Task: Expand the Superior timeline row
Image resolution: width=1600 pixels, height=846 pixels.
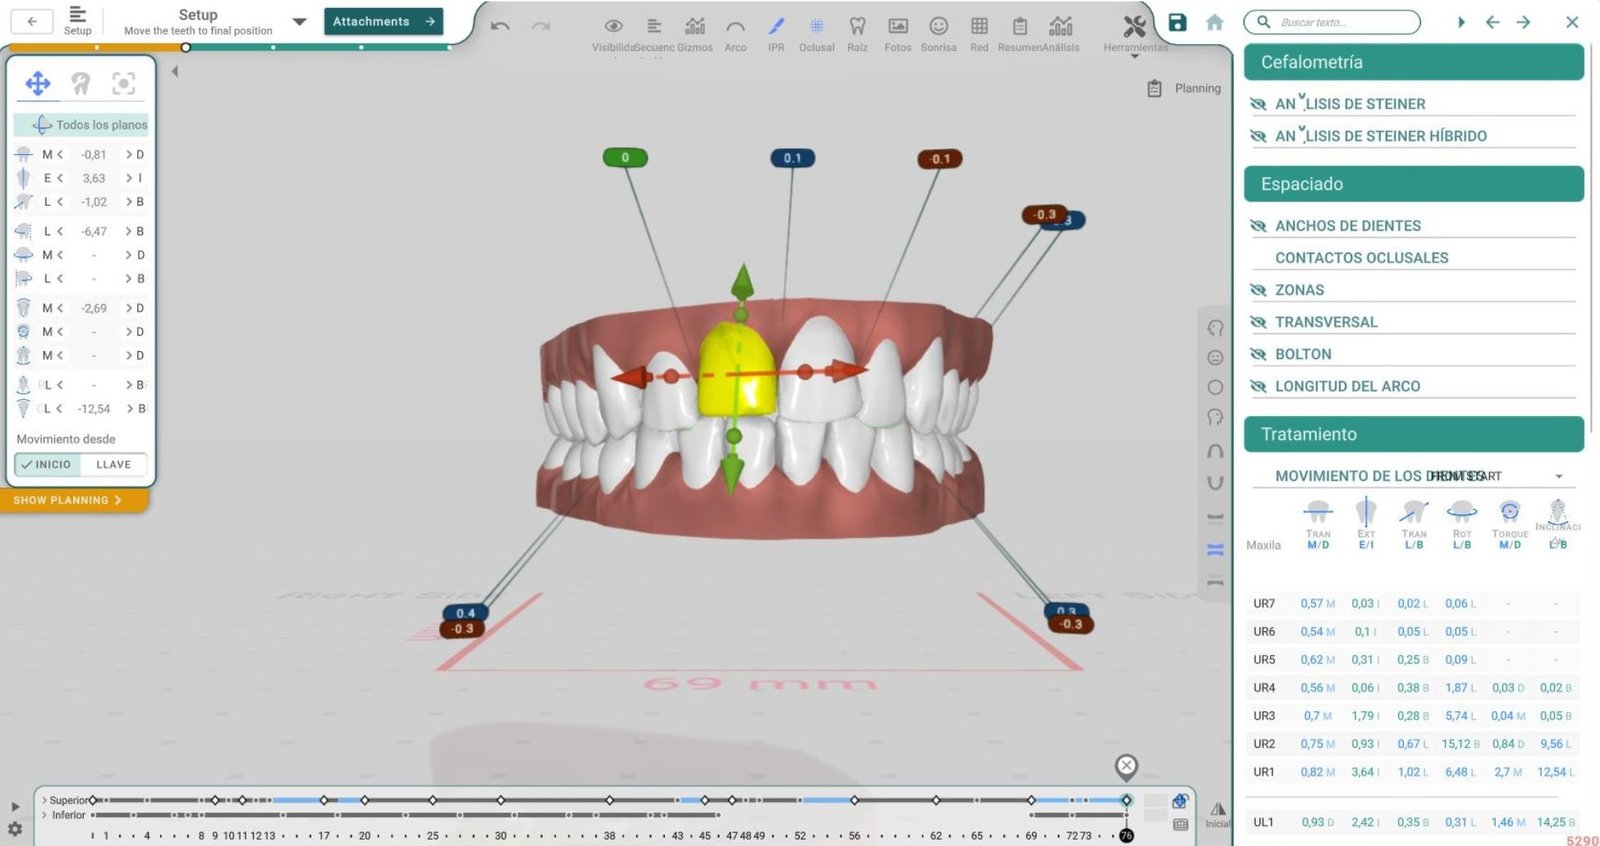Action: 44,800
